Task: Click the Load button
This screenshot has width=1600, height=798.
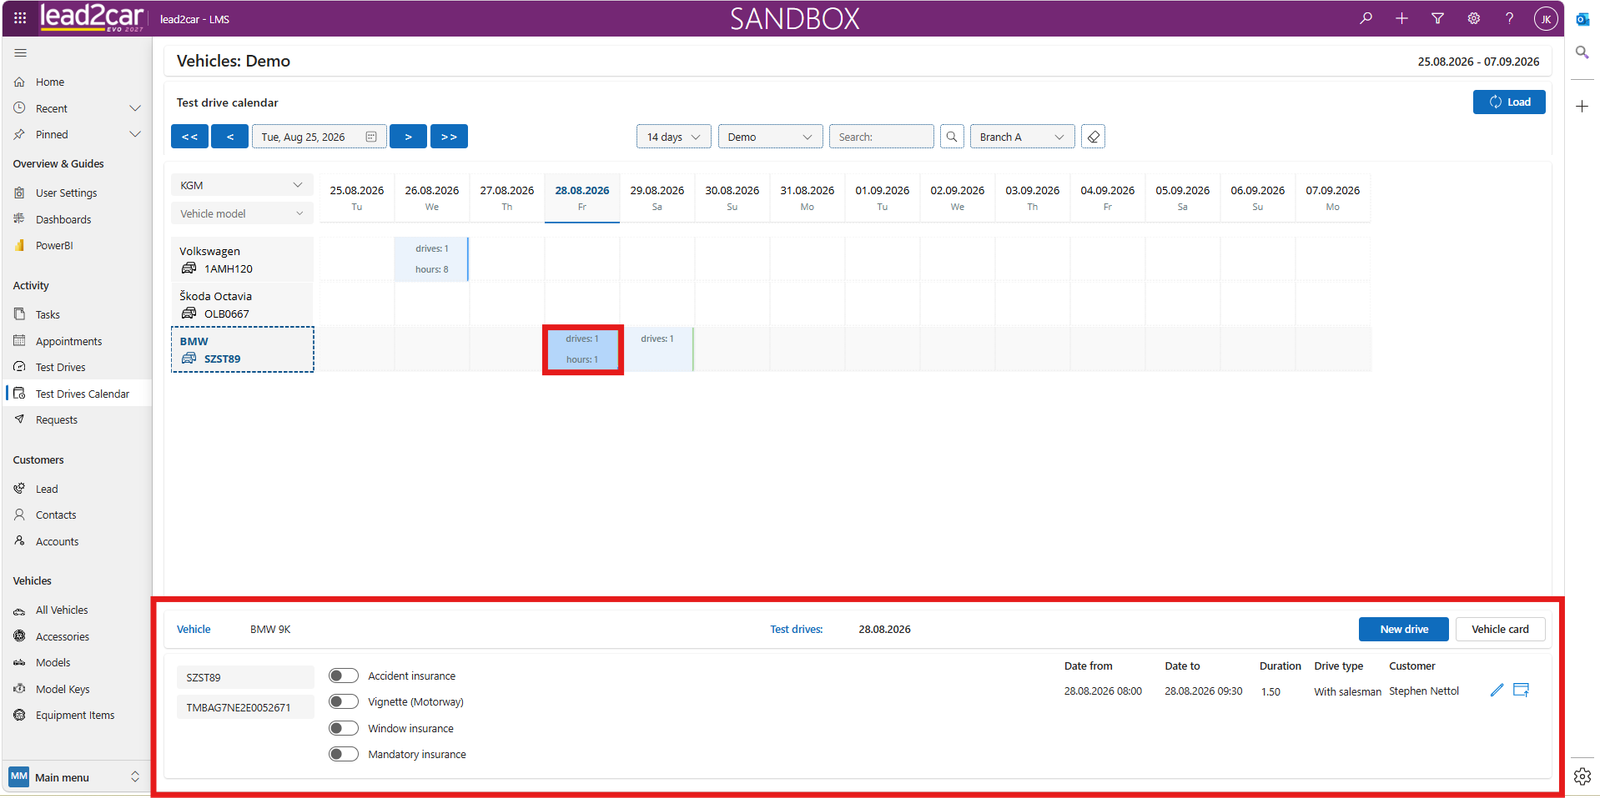Action: click(1509, 102)
